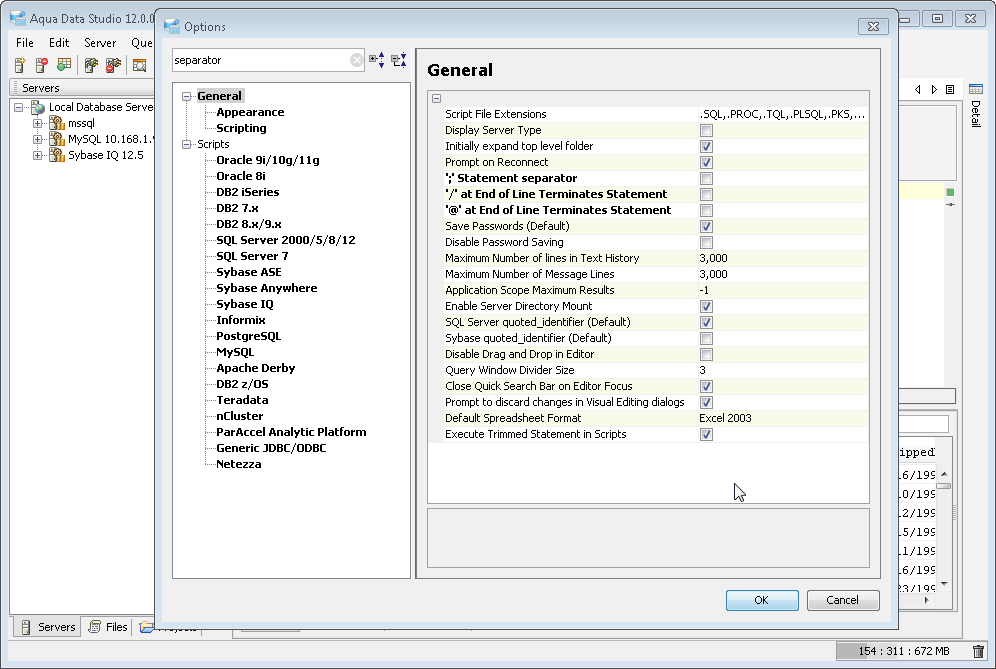This screenshot has width=996, height=669.
Task: Click Maximum Number of Message Lines value 3,000
Action: click(783, 274)
